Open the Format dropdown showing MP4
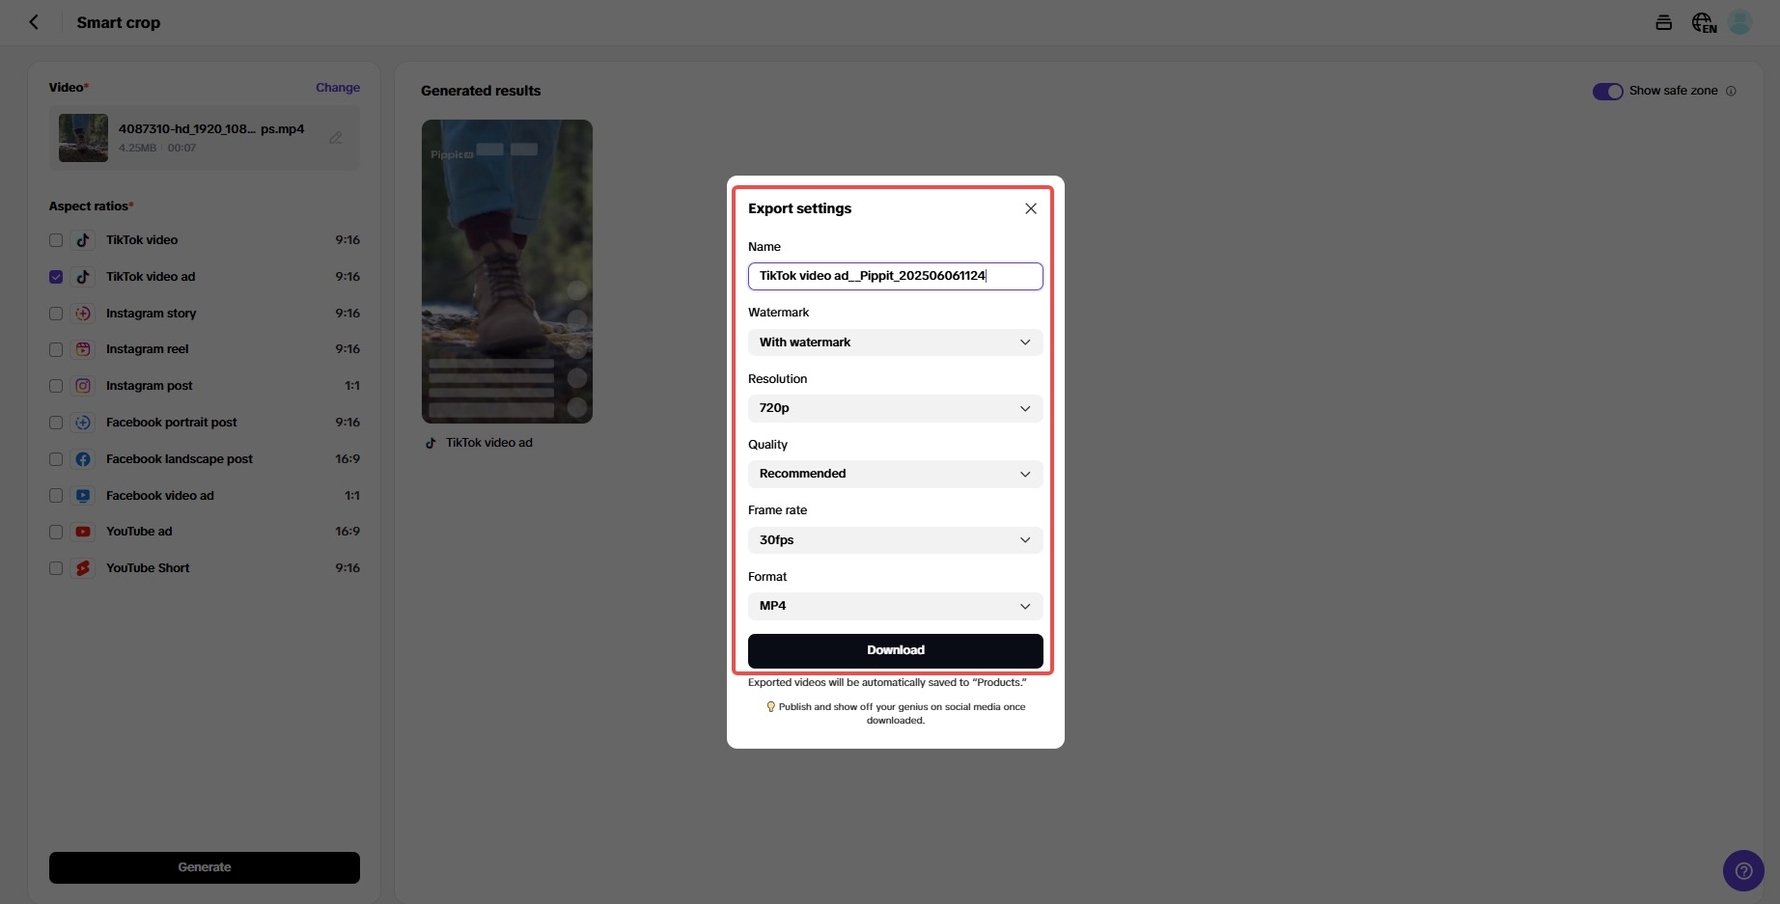 895,606
